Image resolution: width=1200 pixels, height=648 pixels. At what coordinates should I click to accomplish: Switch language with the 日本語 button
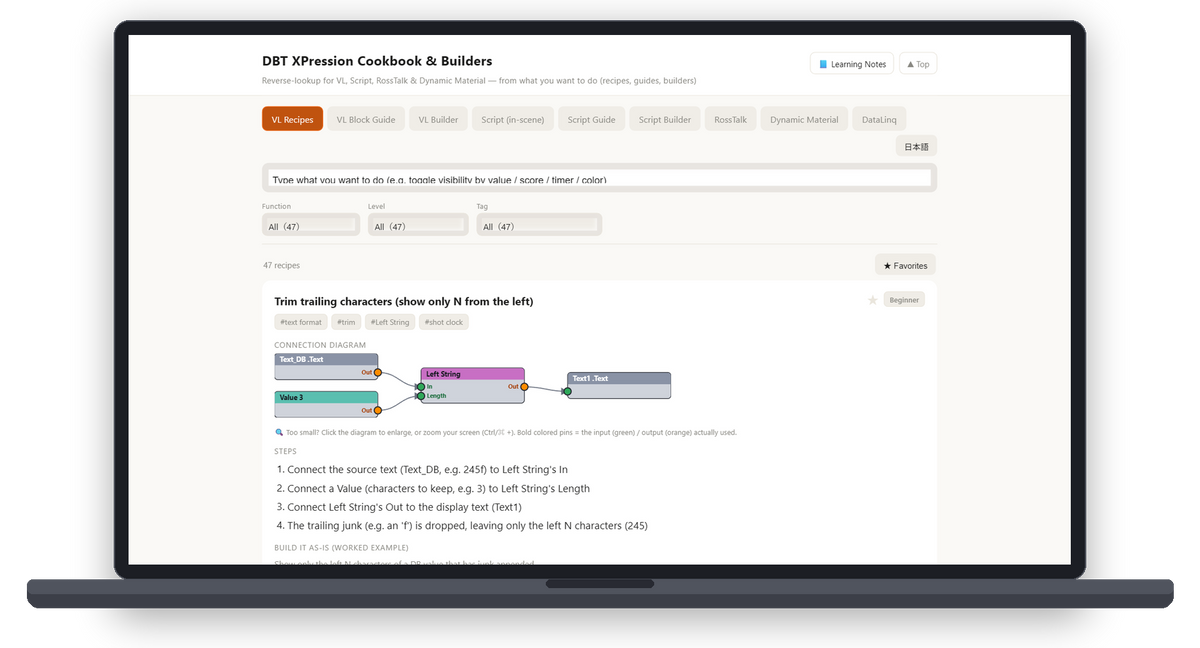(x=916, y=146)
